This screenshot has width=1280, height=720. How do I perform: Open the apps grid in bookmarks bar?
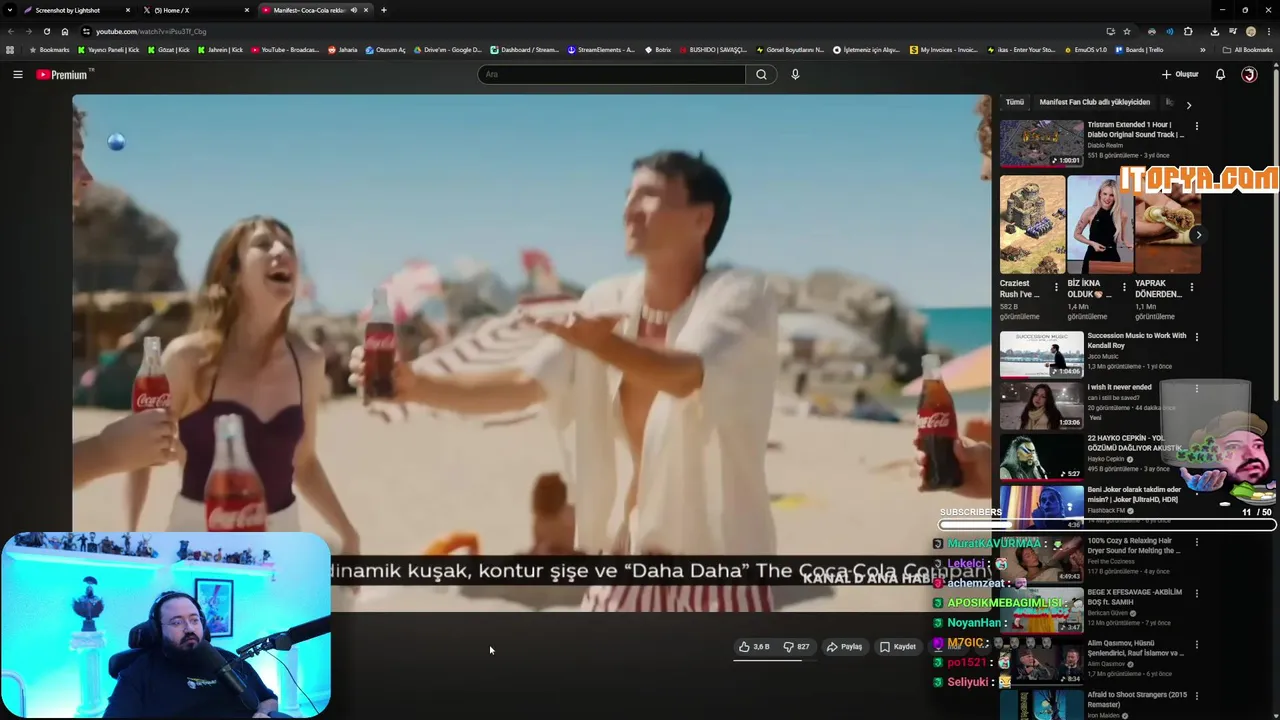(10, 50)
